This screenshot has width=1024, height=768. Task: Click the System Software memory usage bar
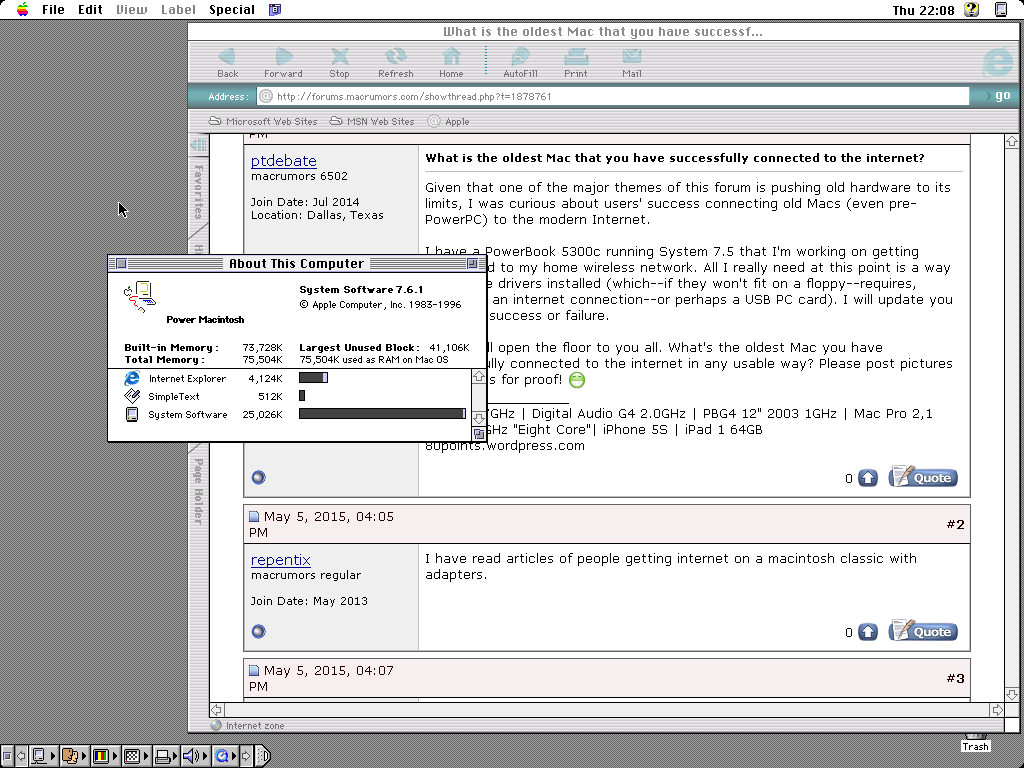tap(380, 414)
